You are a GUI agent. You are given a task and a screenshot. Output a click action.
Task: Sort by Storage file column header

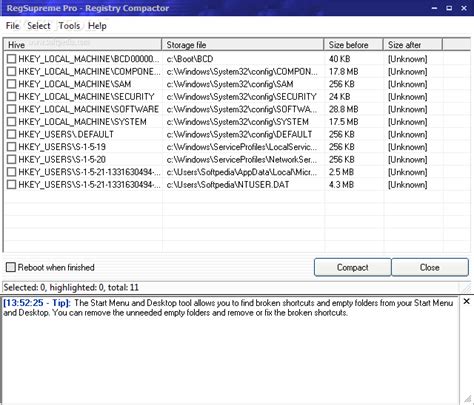pos(242,45)
